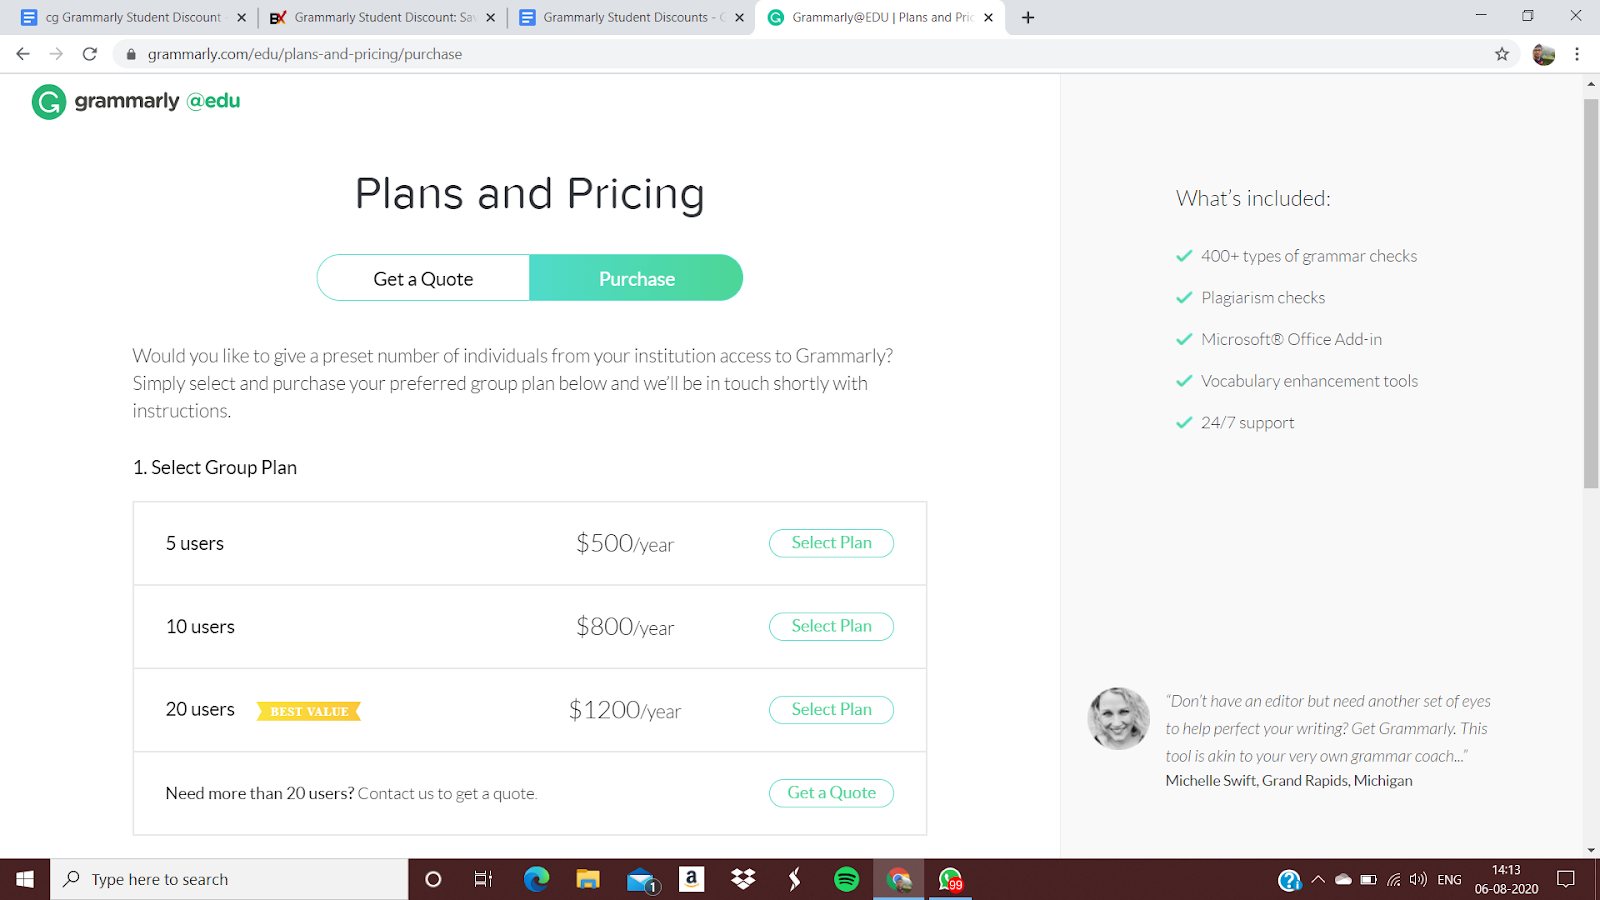Select Plan for 20 users at $1200/year
1600x900 pixels.
(x=831, y=709)
